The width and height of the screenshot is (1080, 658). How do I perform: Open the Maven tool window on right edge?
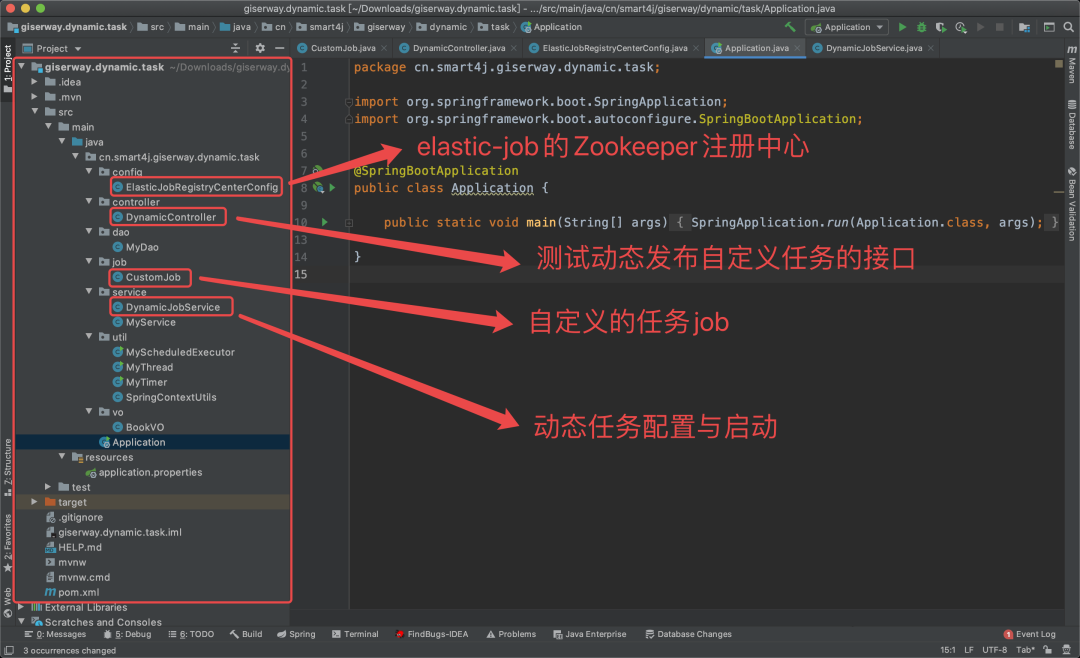pyautogui.click(x=1072, y=64)
